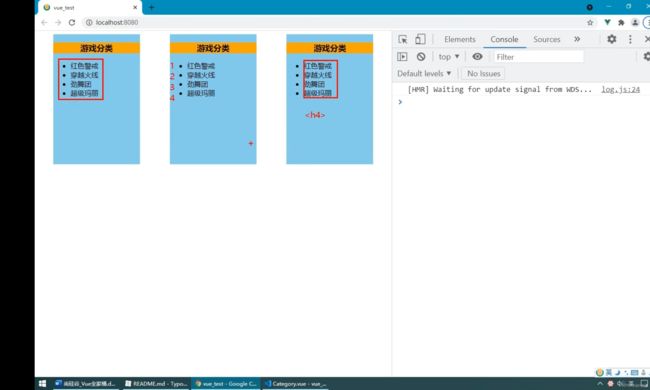Focus the console input prompt line
Image resolution: width=650 pixels, height=390 pixels.
click(522, 102)
